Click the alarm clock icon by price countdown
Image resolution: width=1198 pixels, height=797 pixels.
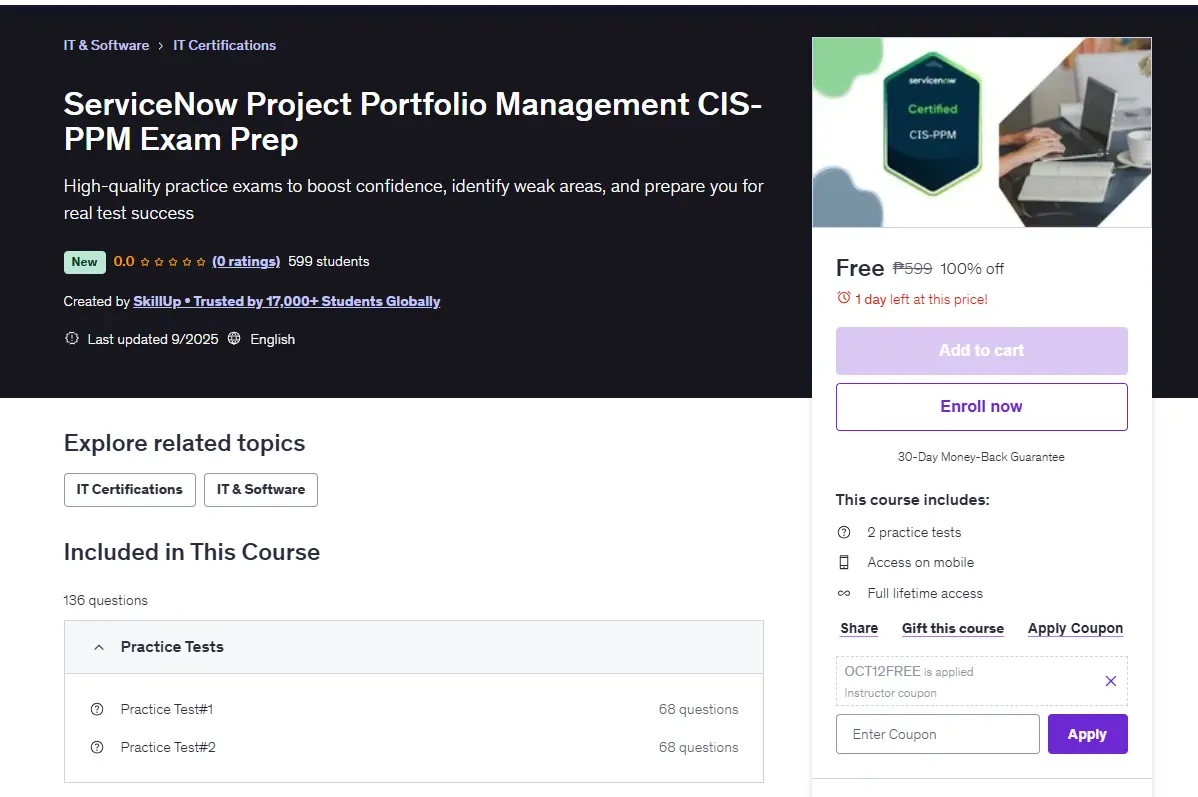pyautogui.click(x=843, y=298)
